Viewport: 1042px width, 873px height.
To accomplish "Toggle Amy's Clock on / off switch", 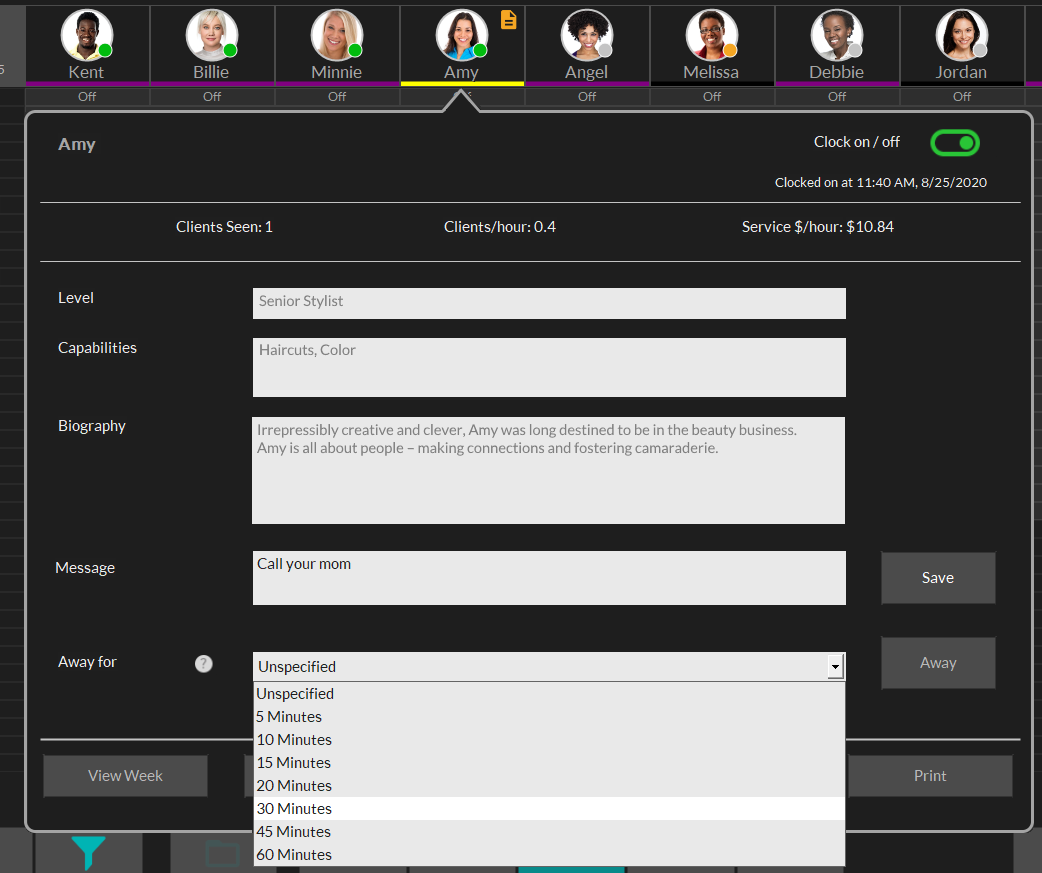I will pos(954,142).
